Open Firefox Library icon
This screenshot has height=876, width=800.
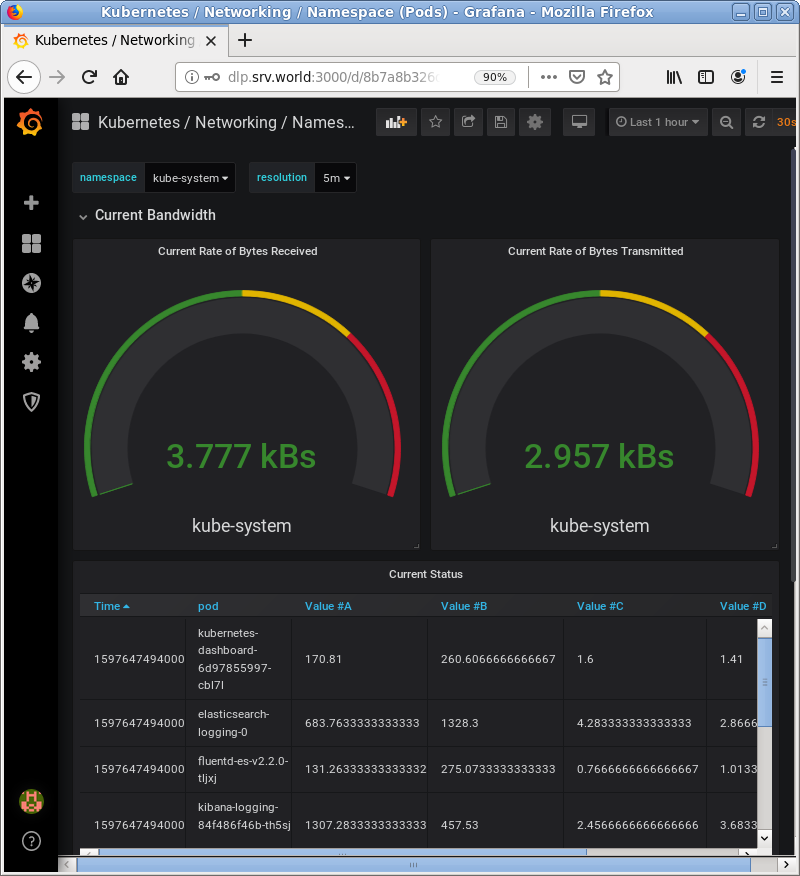point(674,77)
